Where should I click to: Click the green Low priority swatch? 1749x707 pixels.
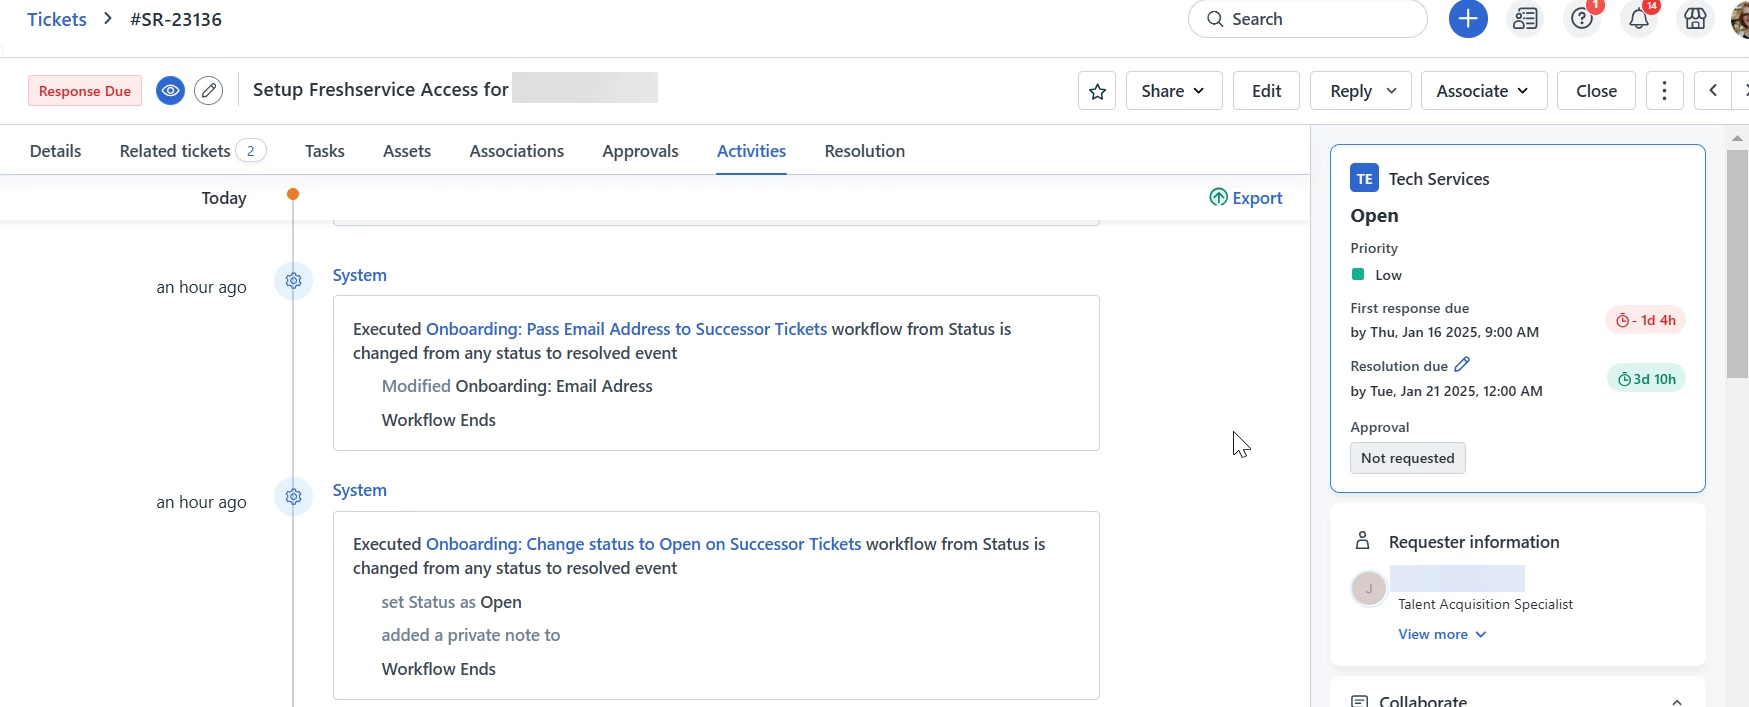tap(1358, 274)
